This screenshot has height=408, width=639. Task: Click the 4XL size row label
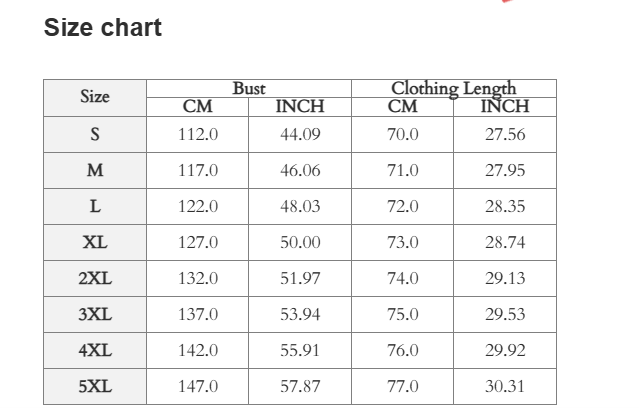point(95,351)
